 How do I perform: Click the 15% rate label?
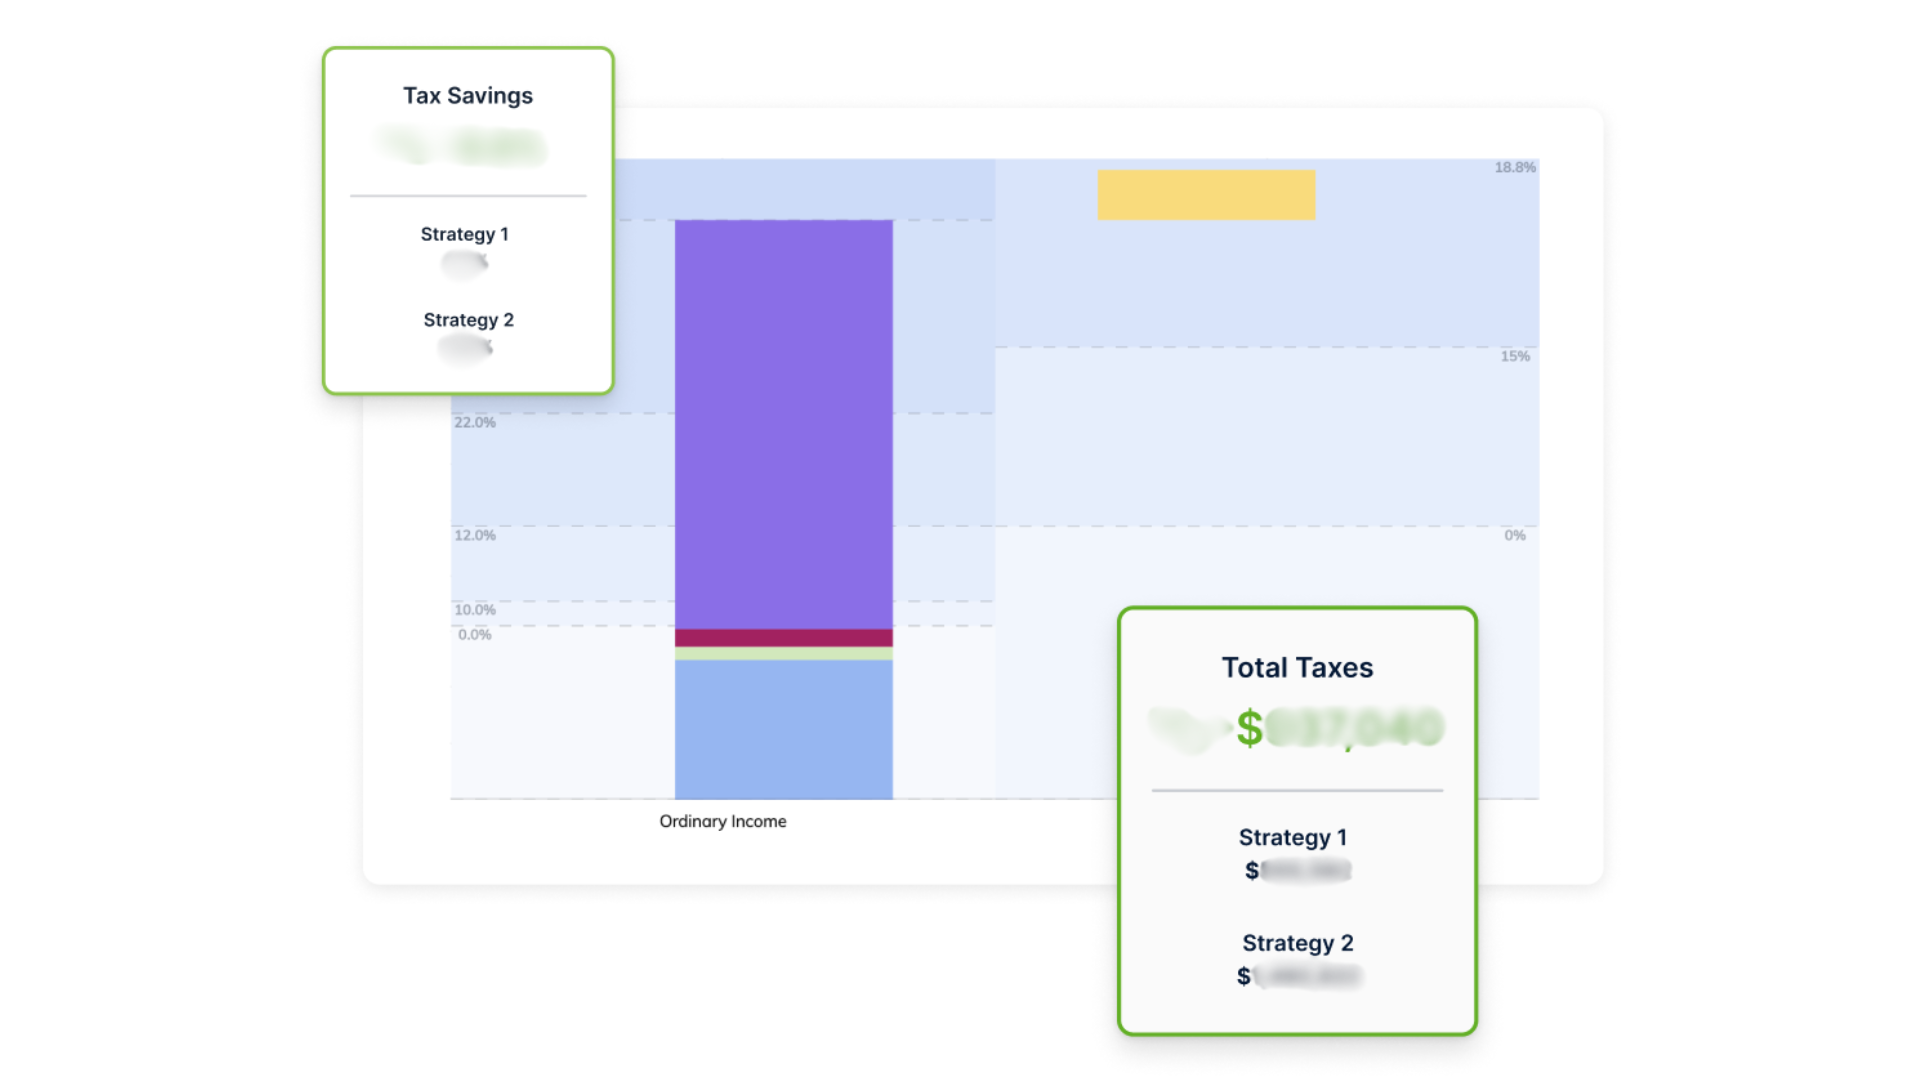(1515, 357)
